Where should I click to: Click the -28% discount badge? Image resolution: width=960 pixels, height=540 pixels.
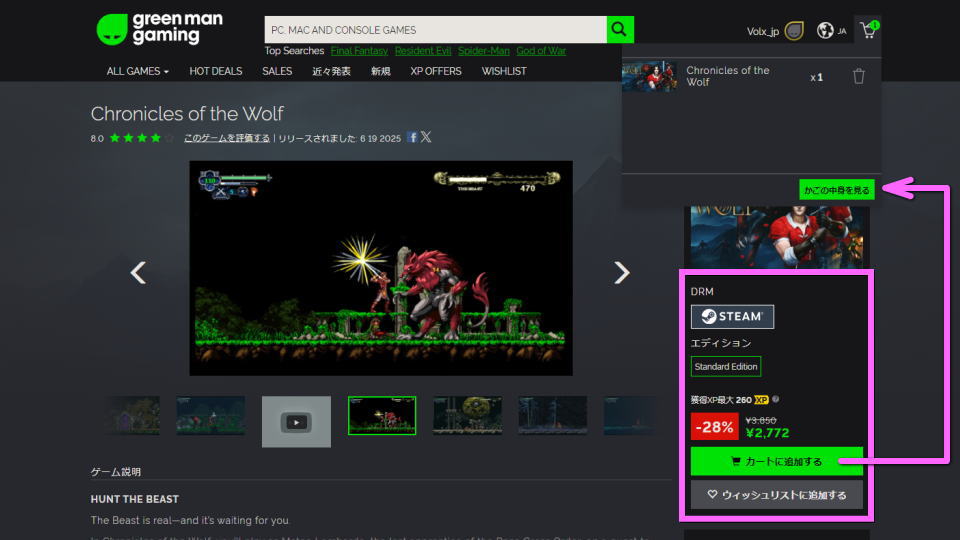pyautogui.click(x=714, y=426)
